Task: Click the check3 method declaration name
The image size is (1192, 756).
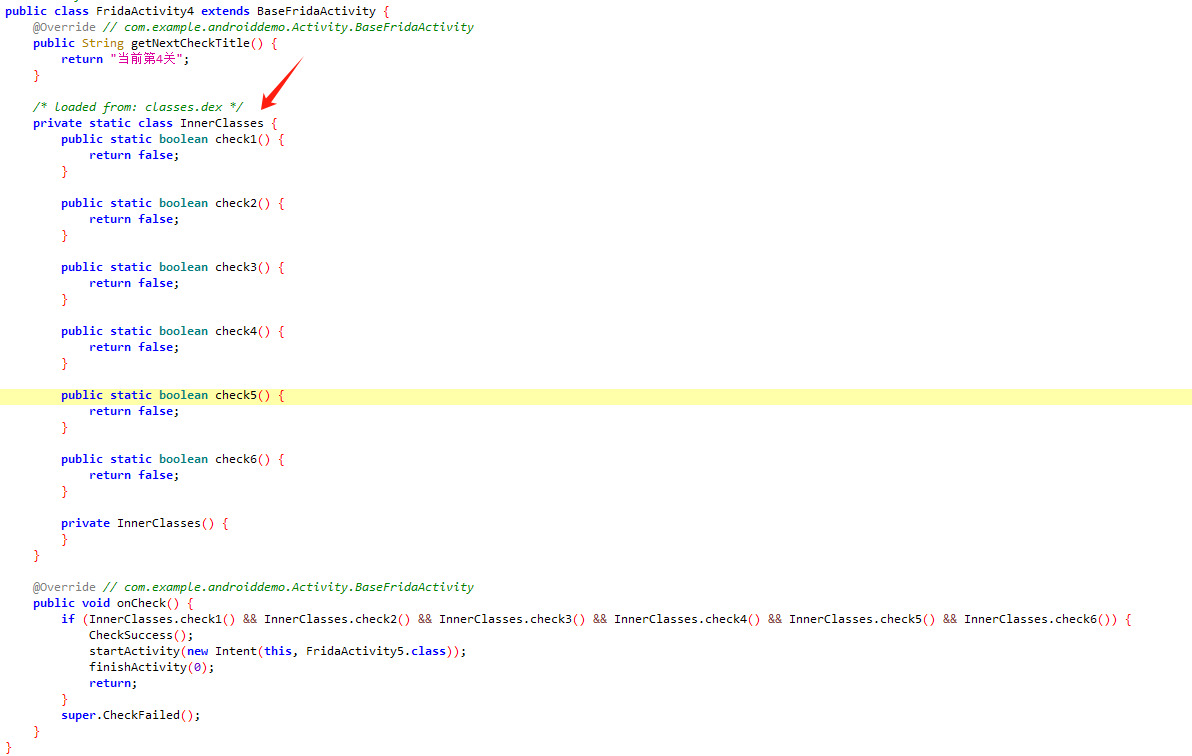Action: coord(236,267)
